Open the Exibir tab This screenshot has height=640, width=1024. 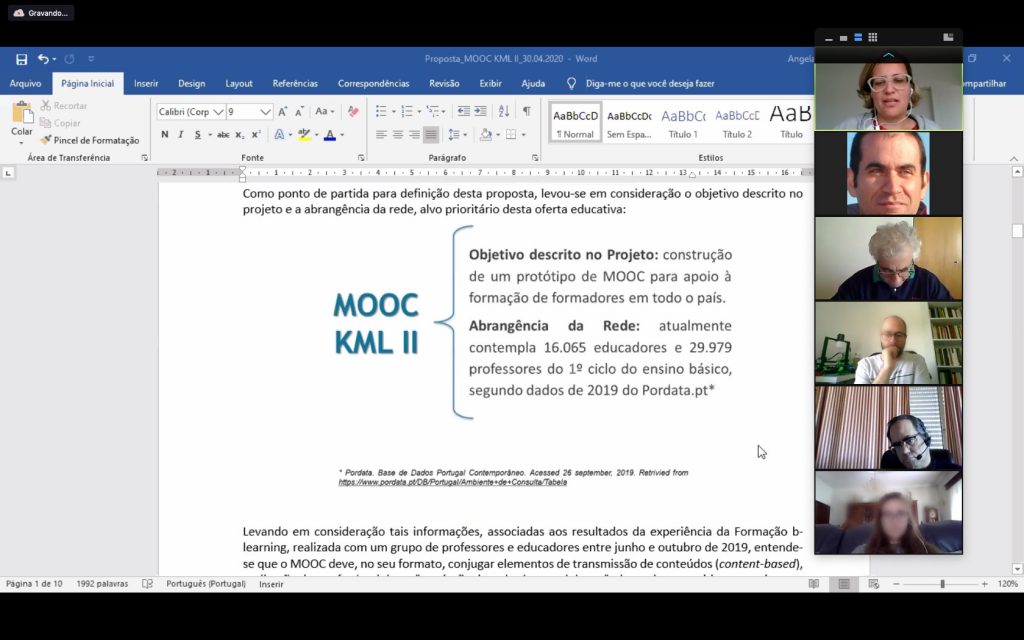(x=490, y=84)
